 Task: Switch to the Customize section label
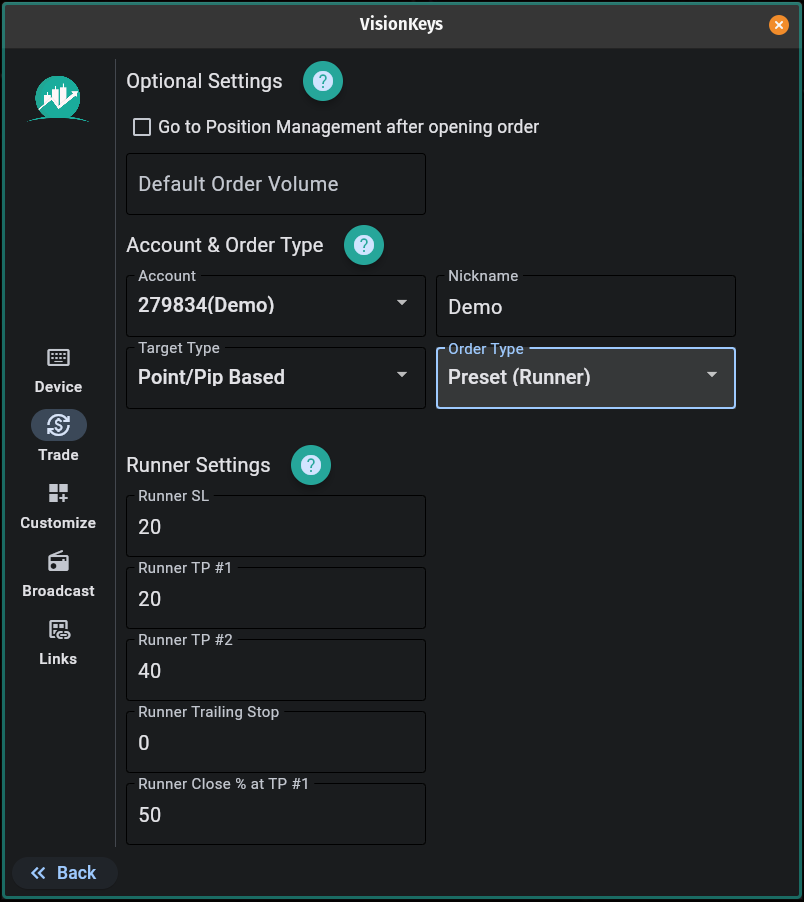tap(58, 522)
